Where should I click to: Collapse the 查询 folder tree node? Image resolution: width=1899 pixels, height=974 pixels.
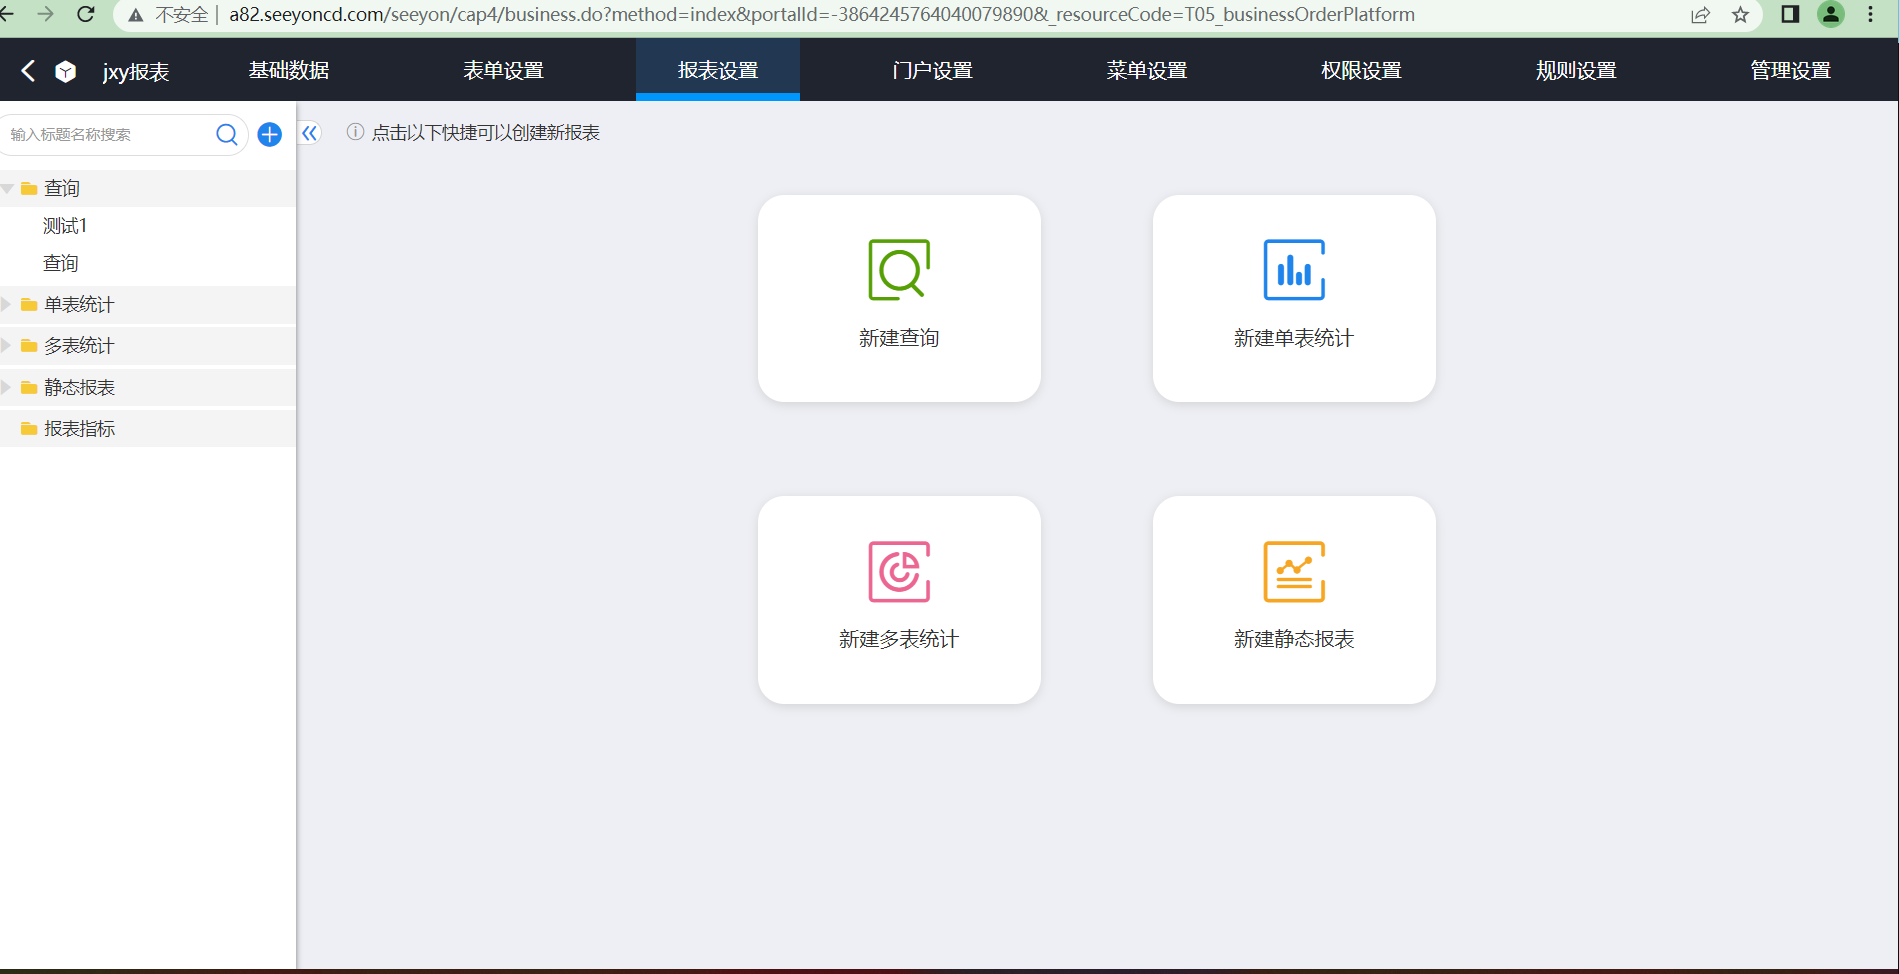[8, 189]
